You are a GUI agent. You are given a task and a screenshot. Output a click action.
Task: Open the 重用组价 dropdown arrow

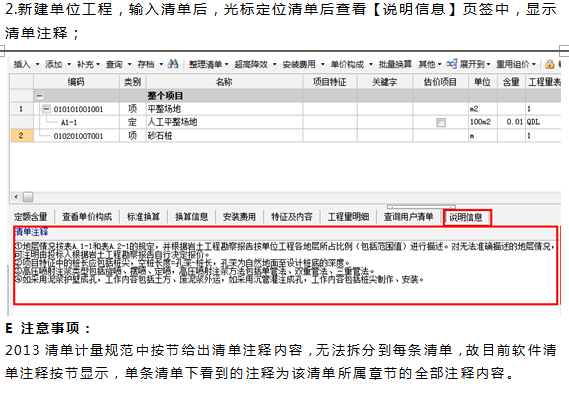click(x=534, y=65)
